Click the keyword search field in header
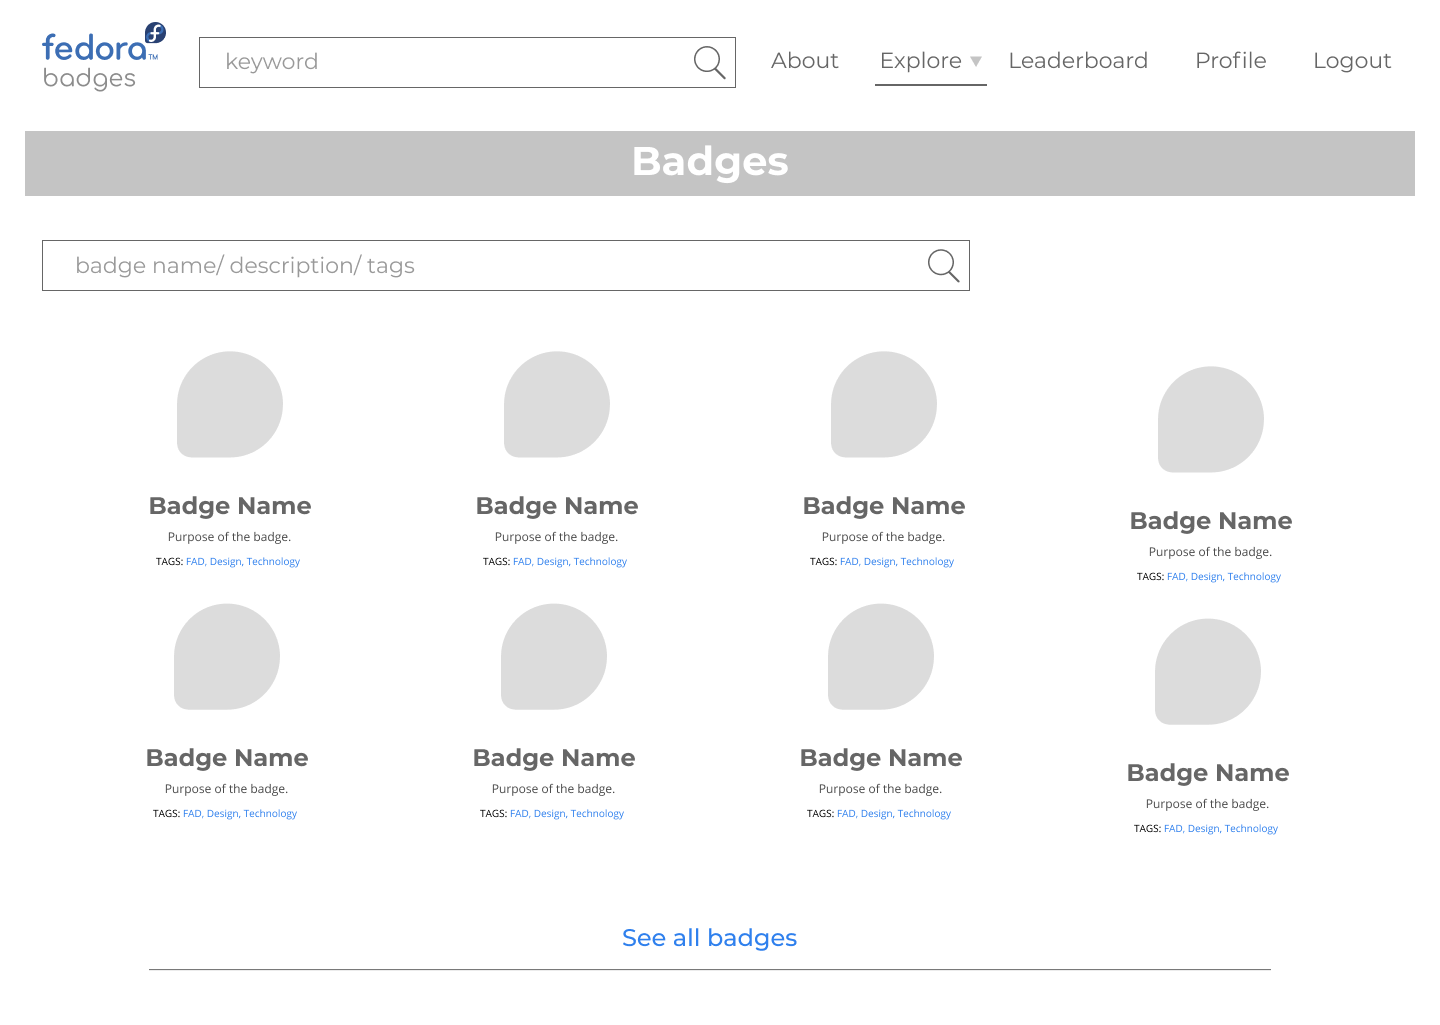The image size is (1440, 1025). (467, 62)
